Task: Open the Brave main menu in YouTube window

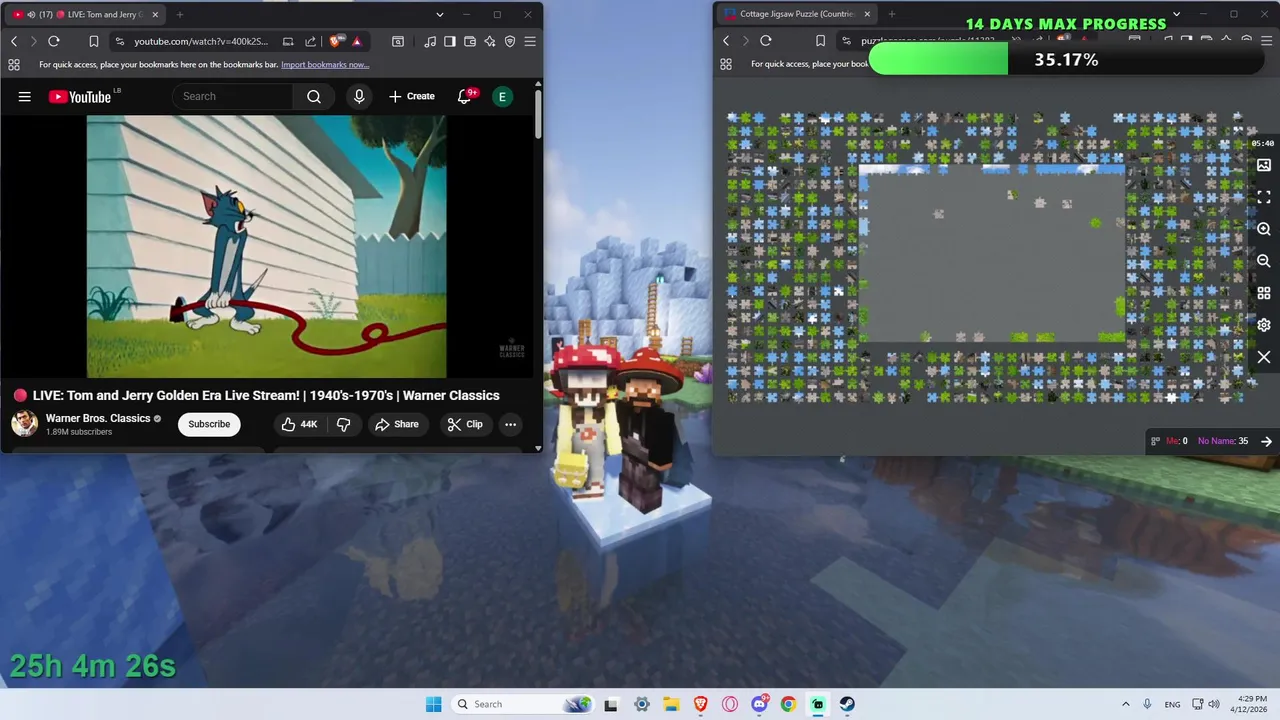Action: tap(530, 41)
